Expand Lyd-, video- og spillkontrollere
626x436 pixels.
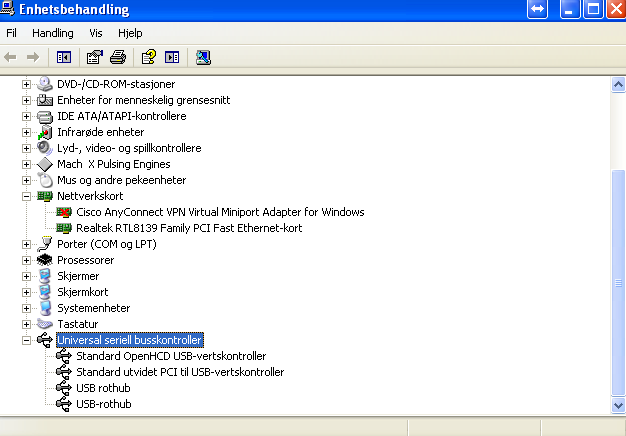coord(26,148)
